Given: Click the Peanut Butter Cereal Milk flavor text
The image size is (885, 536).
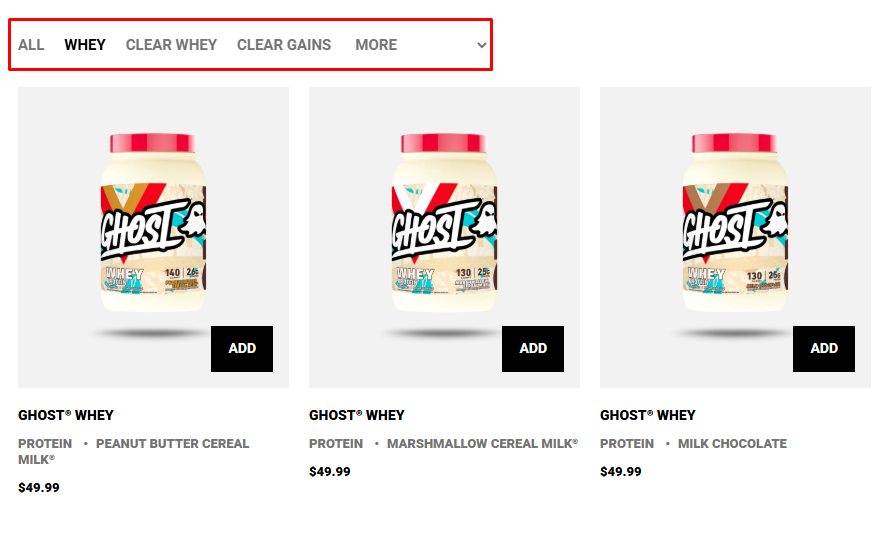Looking at the screenshot, I should 172,444.
